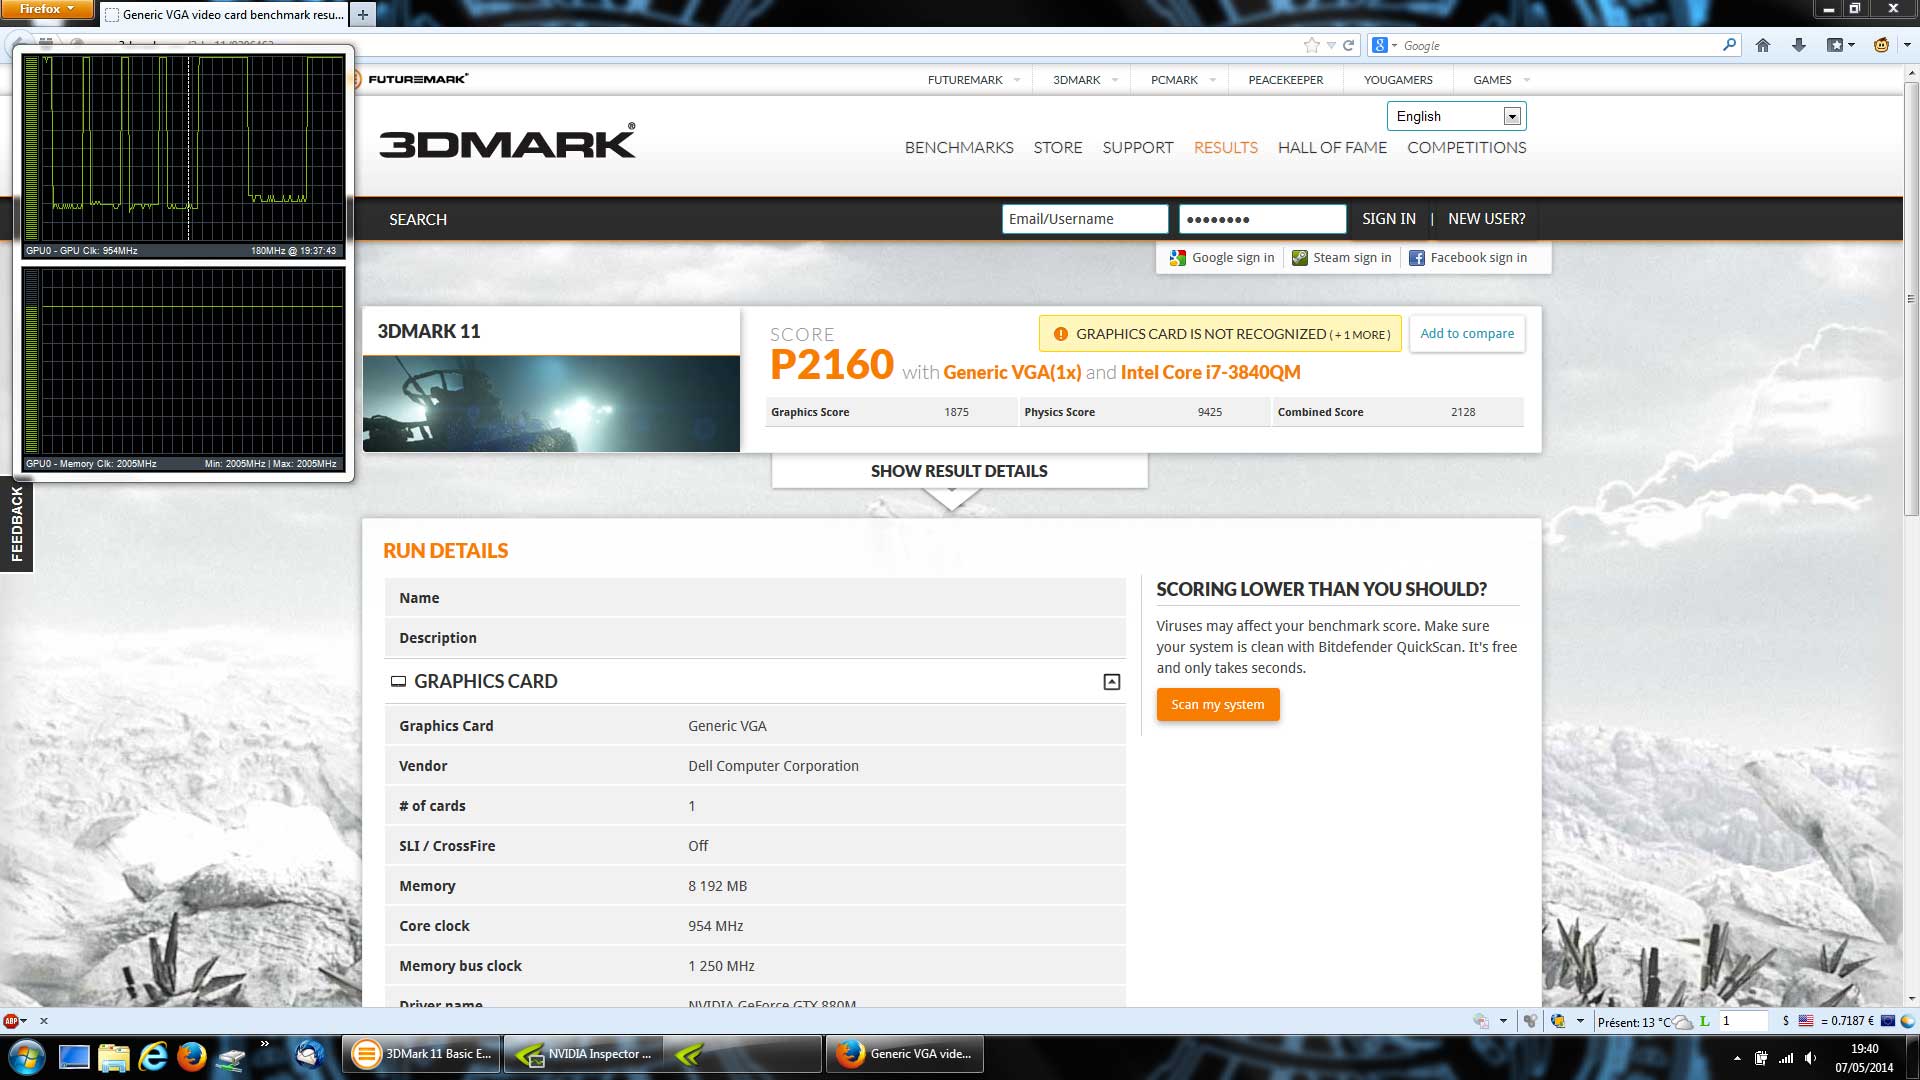Reload page with the refresh icon
Image resolution: width=1920 pixels, height=1080 pixels.
[1348, 45]
